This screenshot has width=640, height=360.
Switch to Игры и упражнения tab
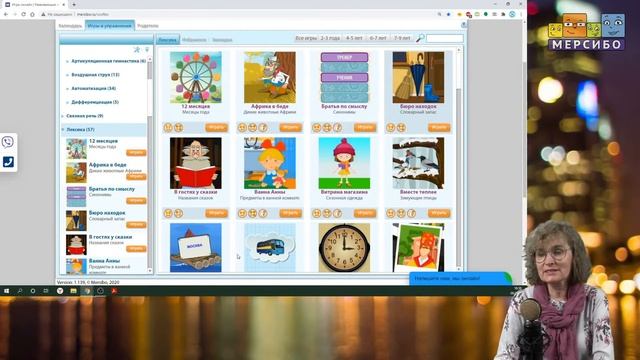pos(110,26)
